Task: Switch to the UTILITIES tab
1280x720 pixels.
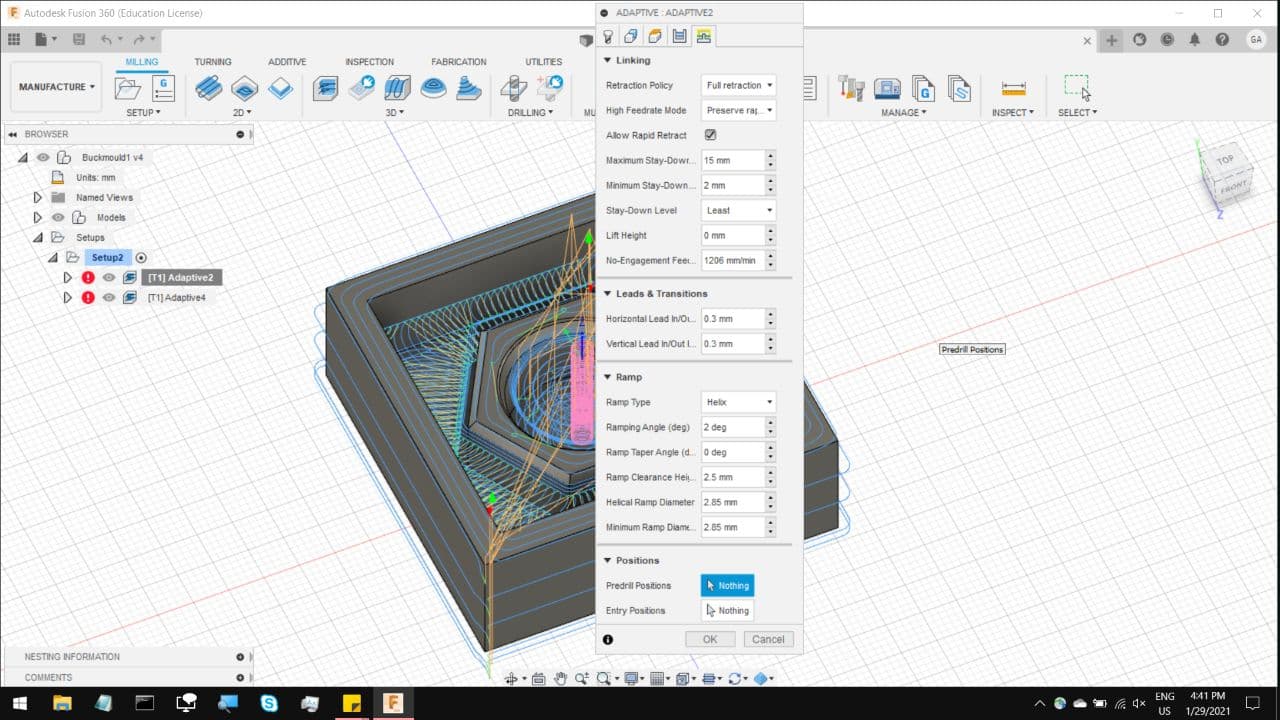Action: click(x=544, y=62)
